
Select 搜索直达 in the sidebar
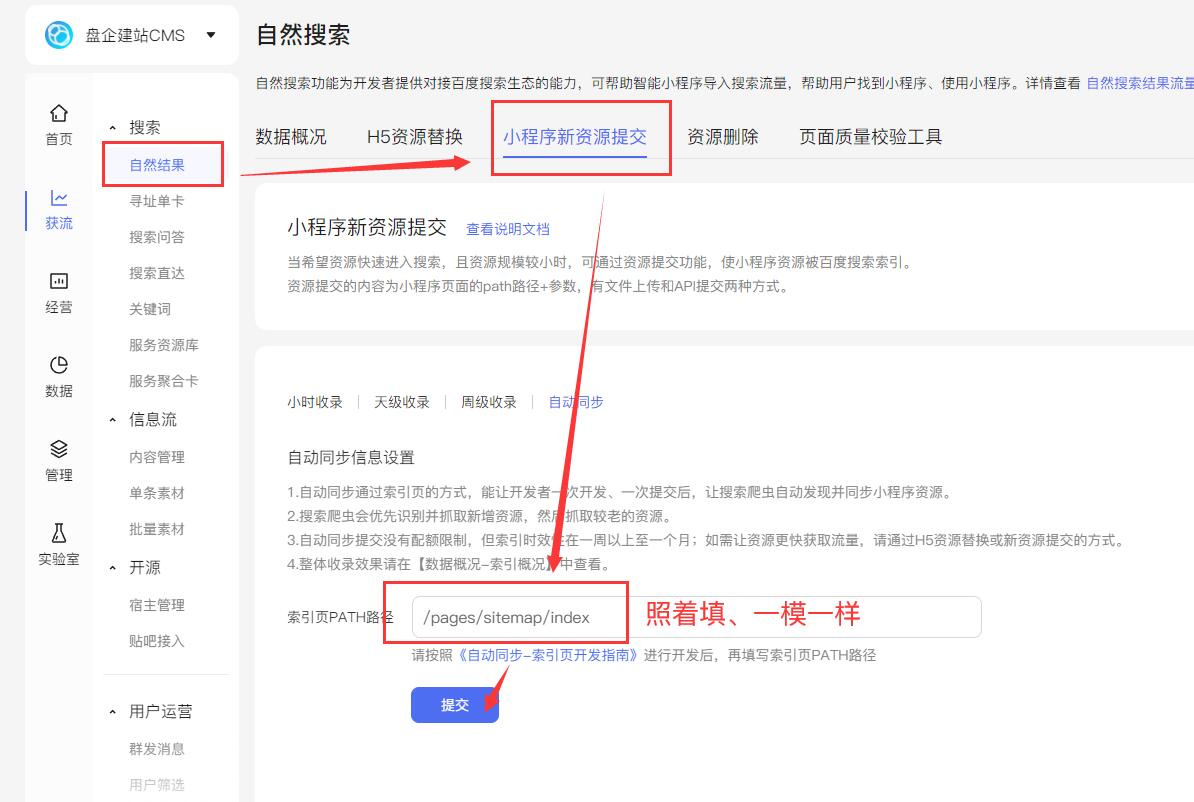pyautogui.click(x=157, y=273)
